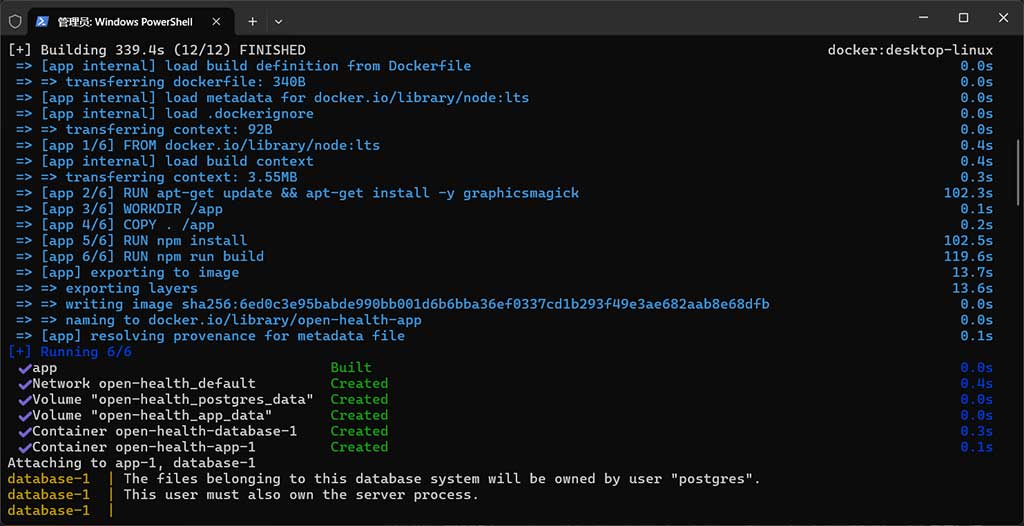Close the terminal window

coord(1003,18)
